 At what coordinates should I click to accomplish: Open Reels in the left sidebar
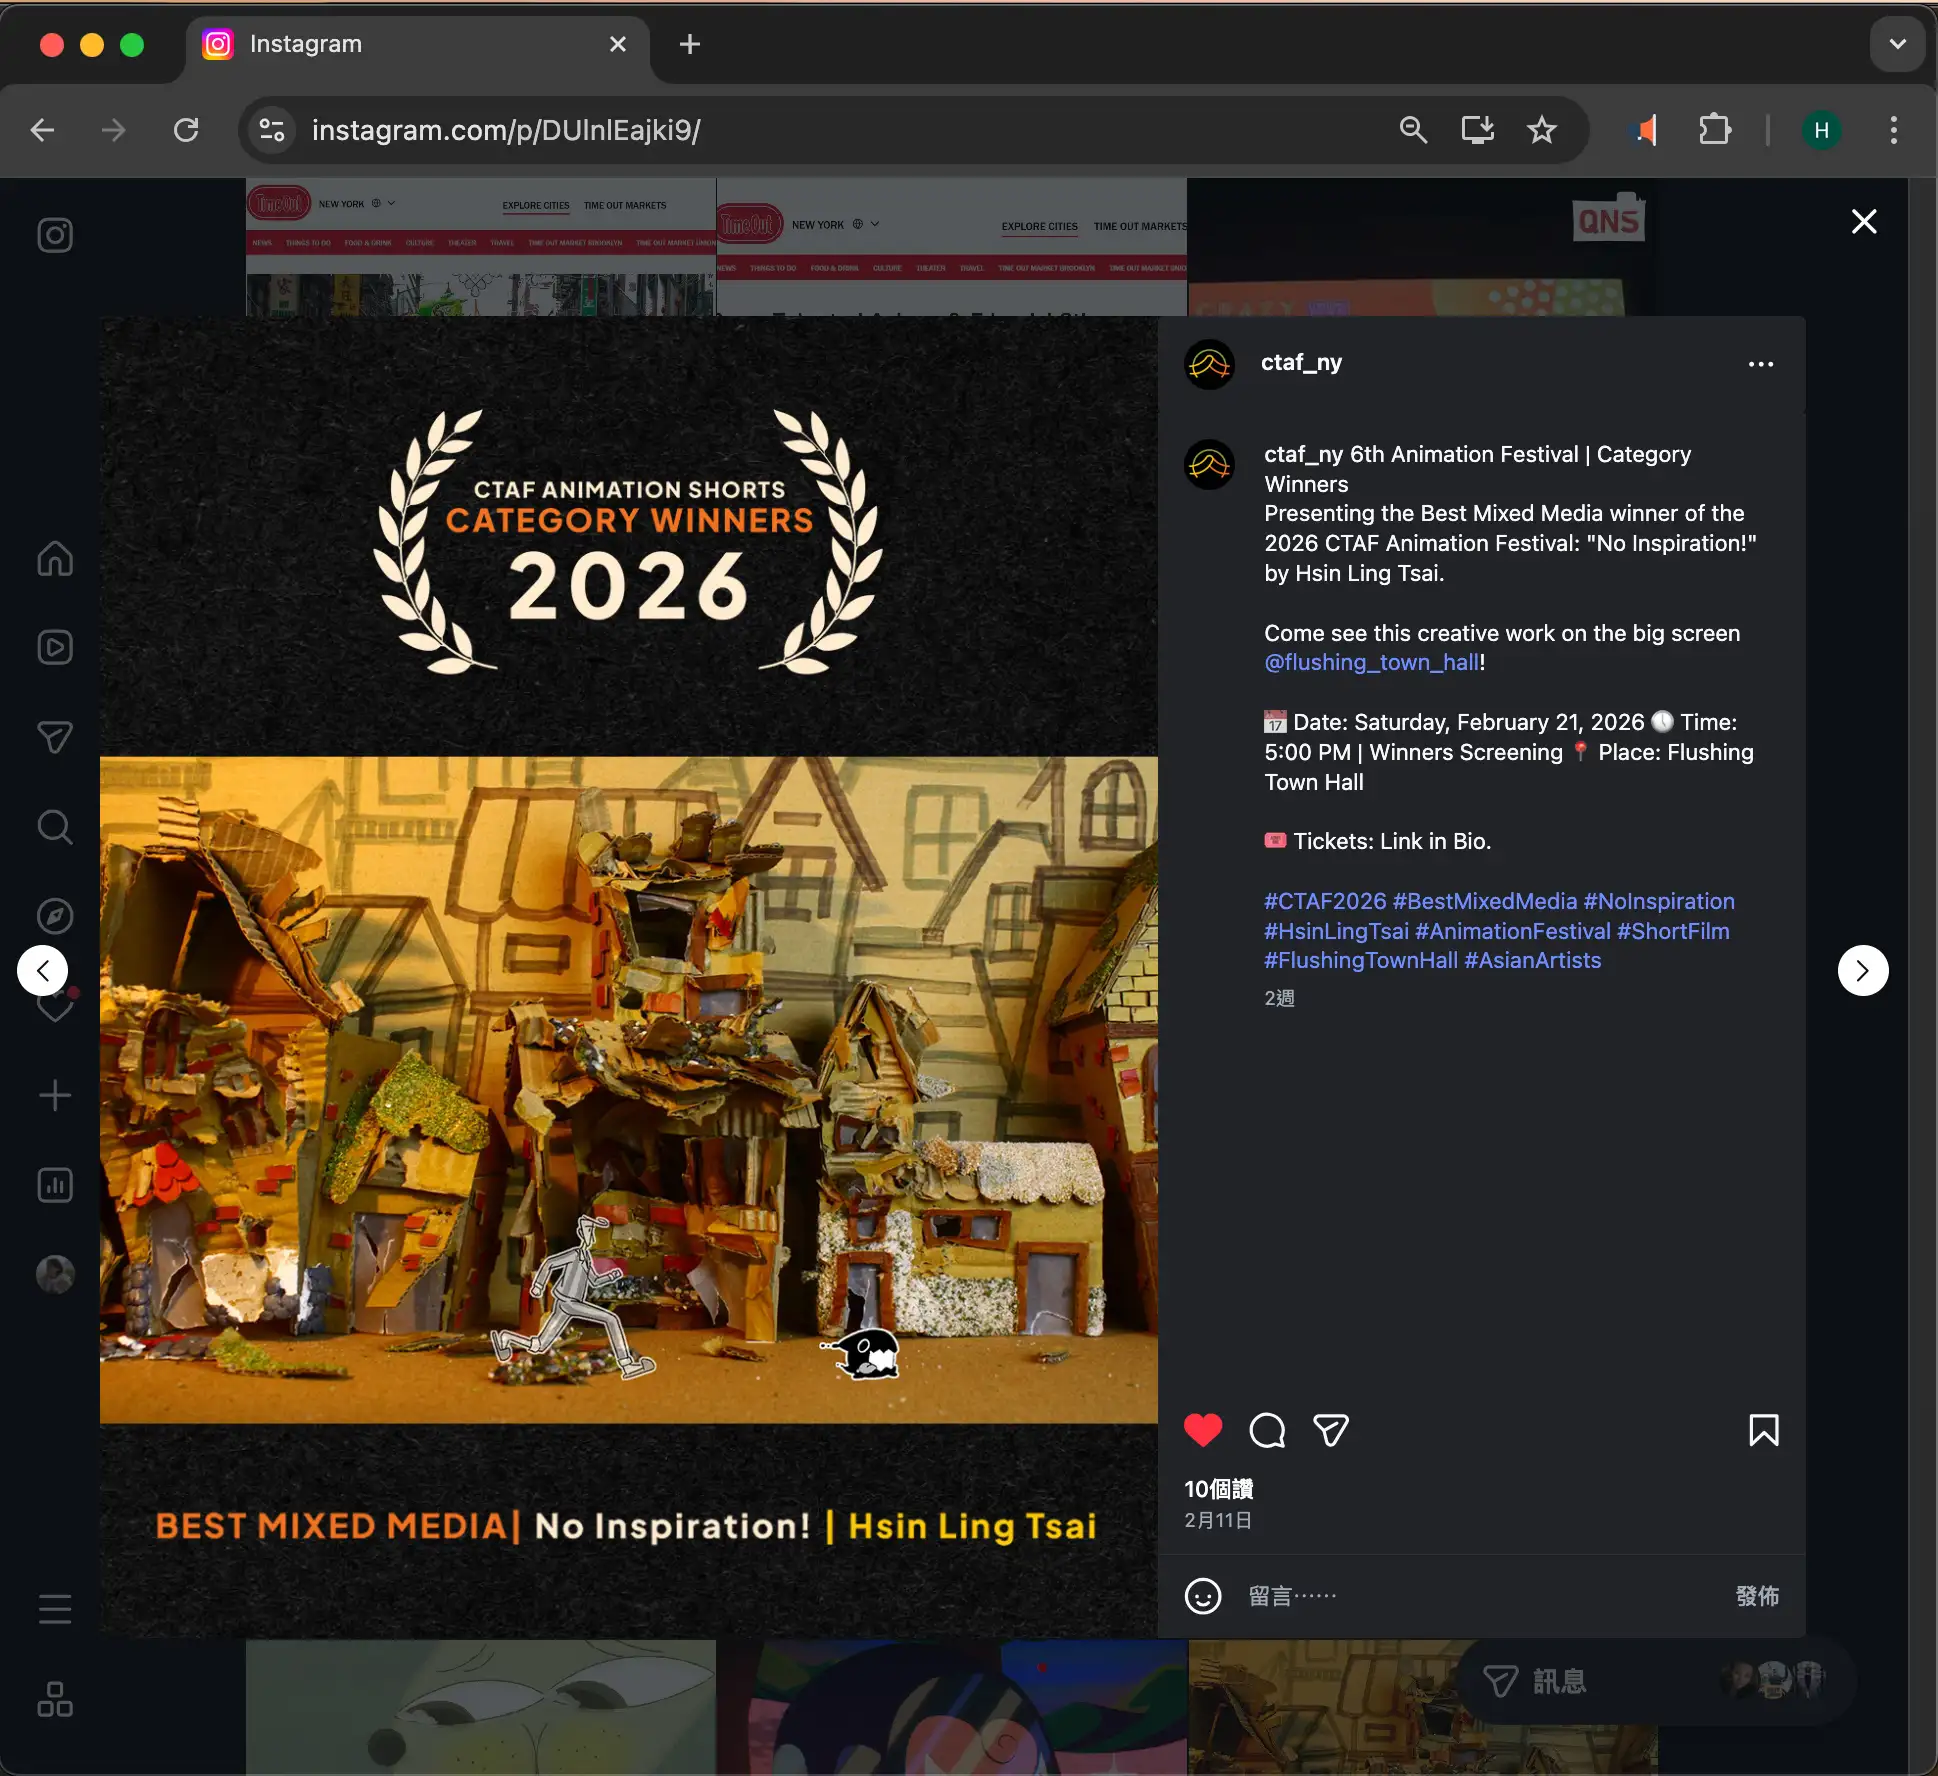(x=55, y=647)
